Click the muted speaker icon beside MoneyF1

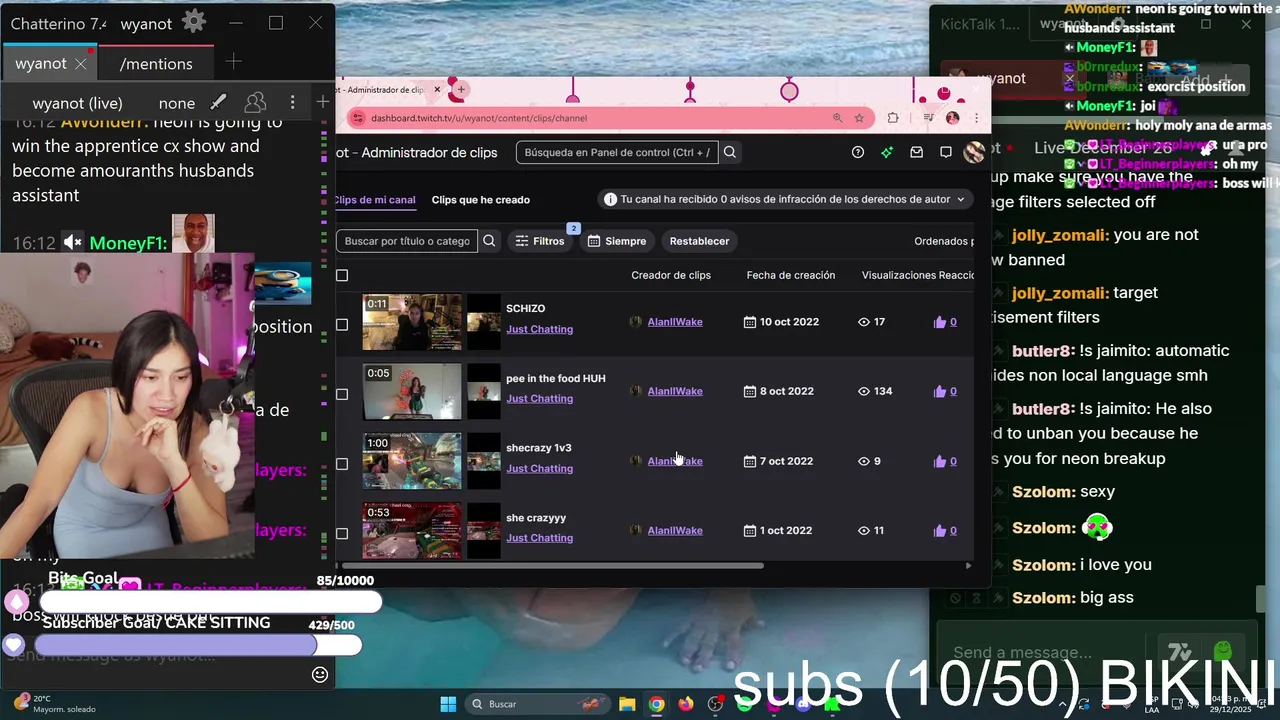click(x=72, y=242)
